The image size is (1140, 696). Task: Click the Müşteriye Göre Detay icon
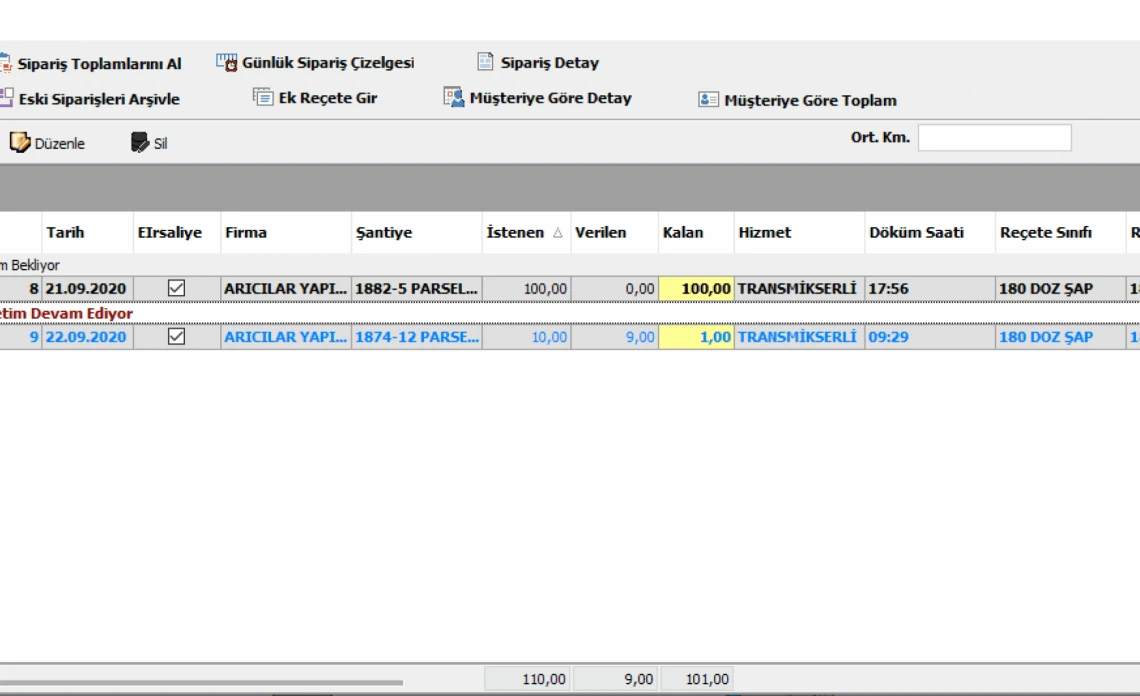(x=454, y=97)
